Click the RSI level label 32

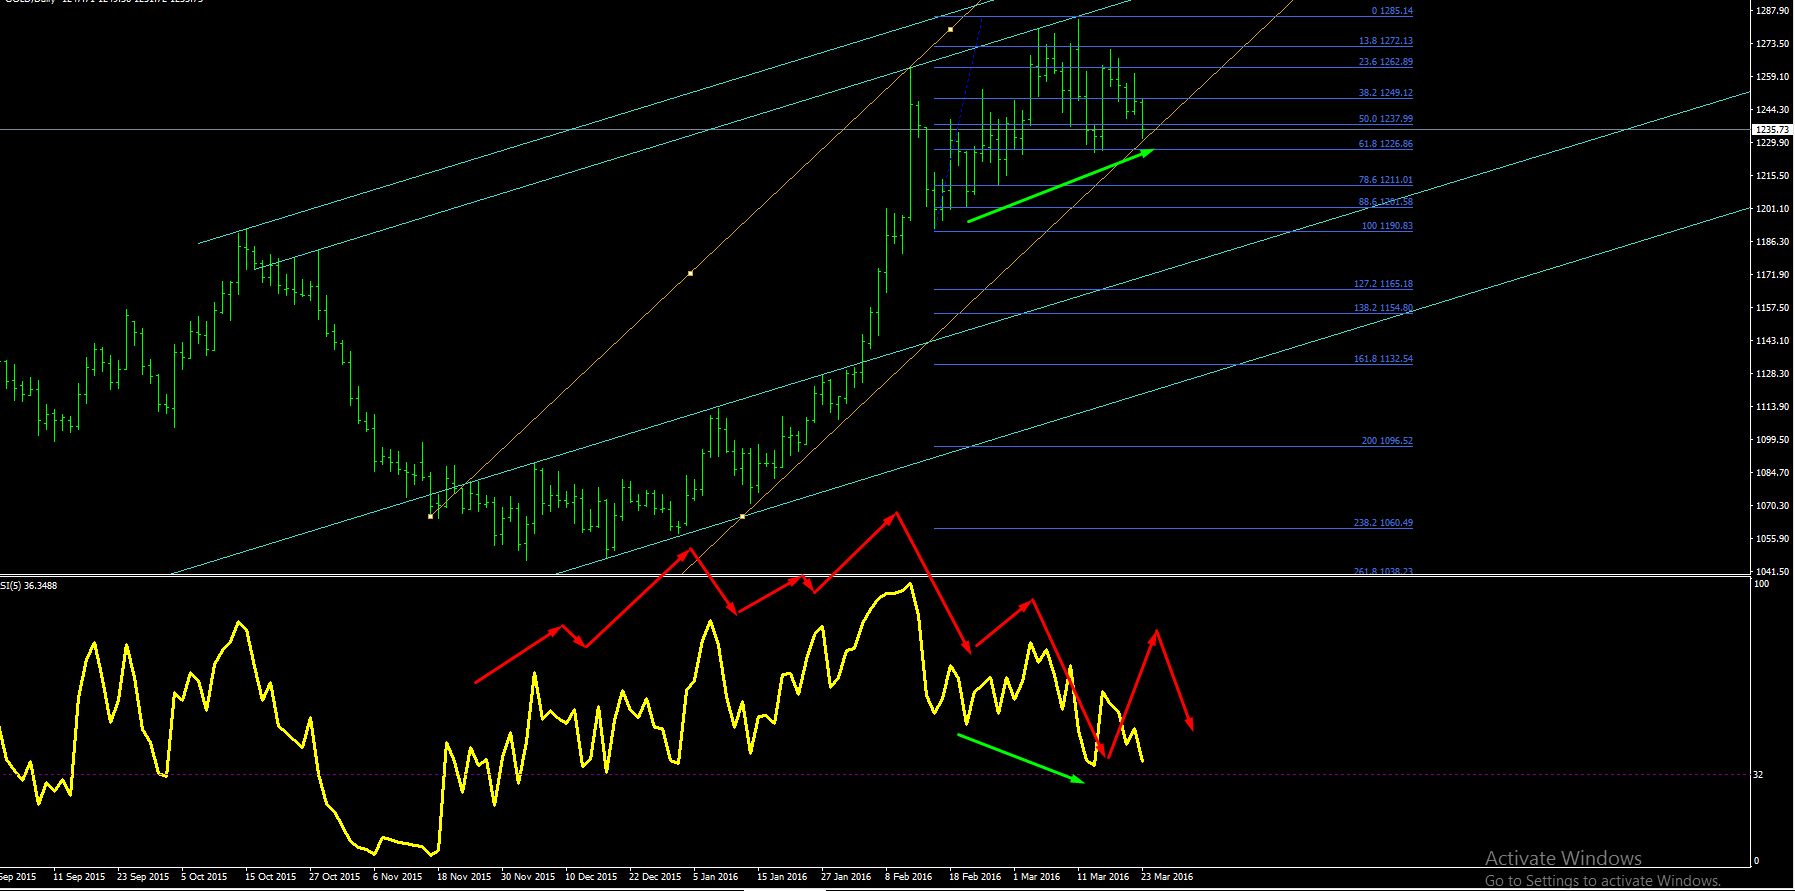pos(1759,775)
